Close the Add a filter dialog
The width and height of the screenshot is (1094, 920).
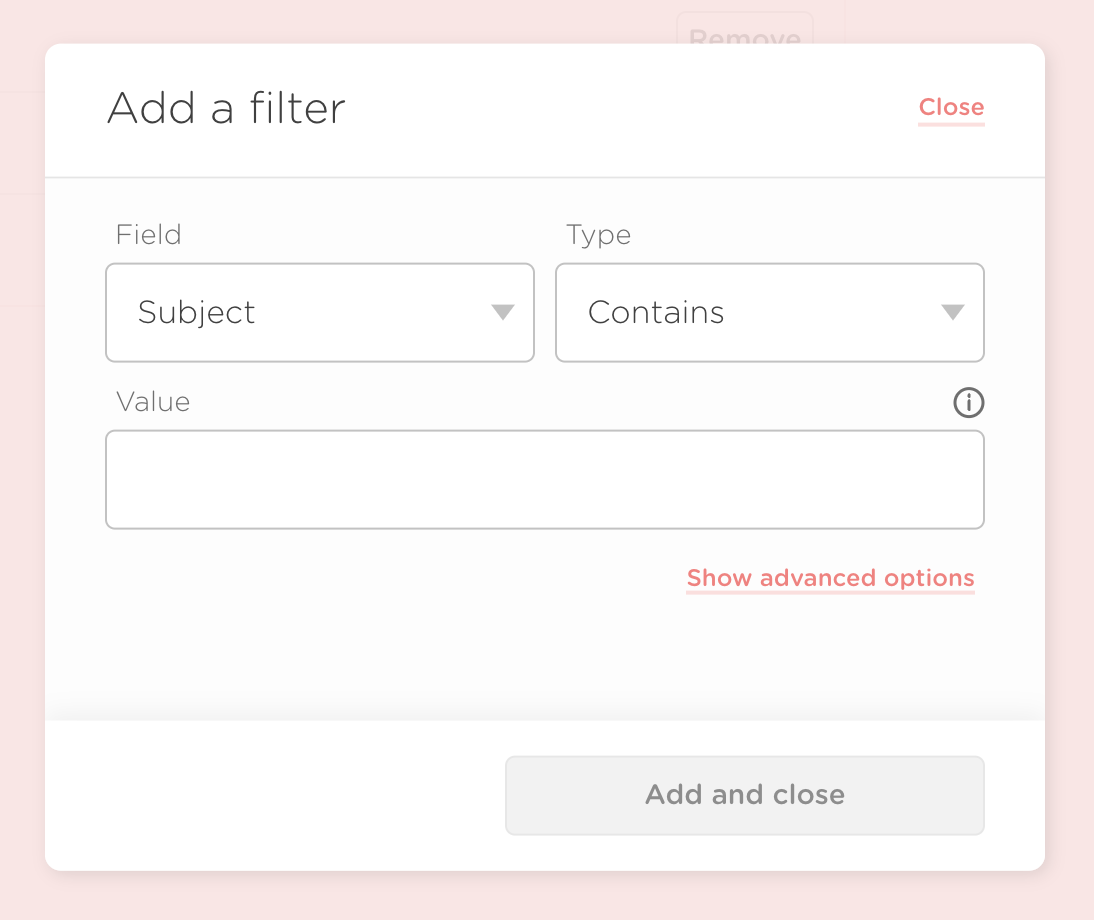951,107
